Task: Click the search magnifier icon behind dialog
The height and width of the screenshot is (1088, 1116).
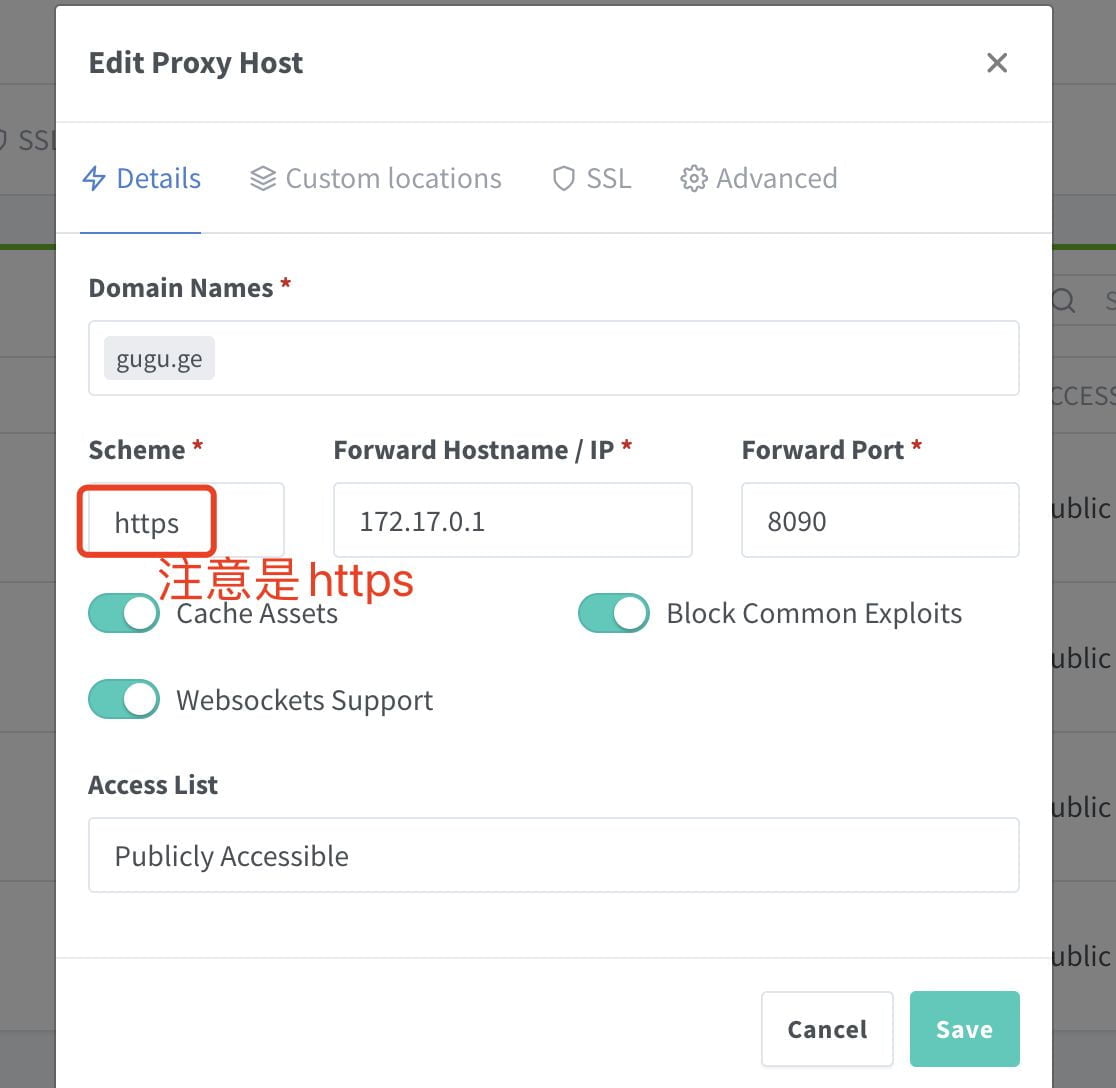Action: point(1065,301)
